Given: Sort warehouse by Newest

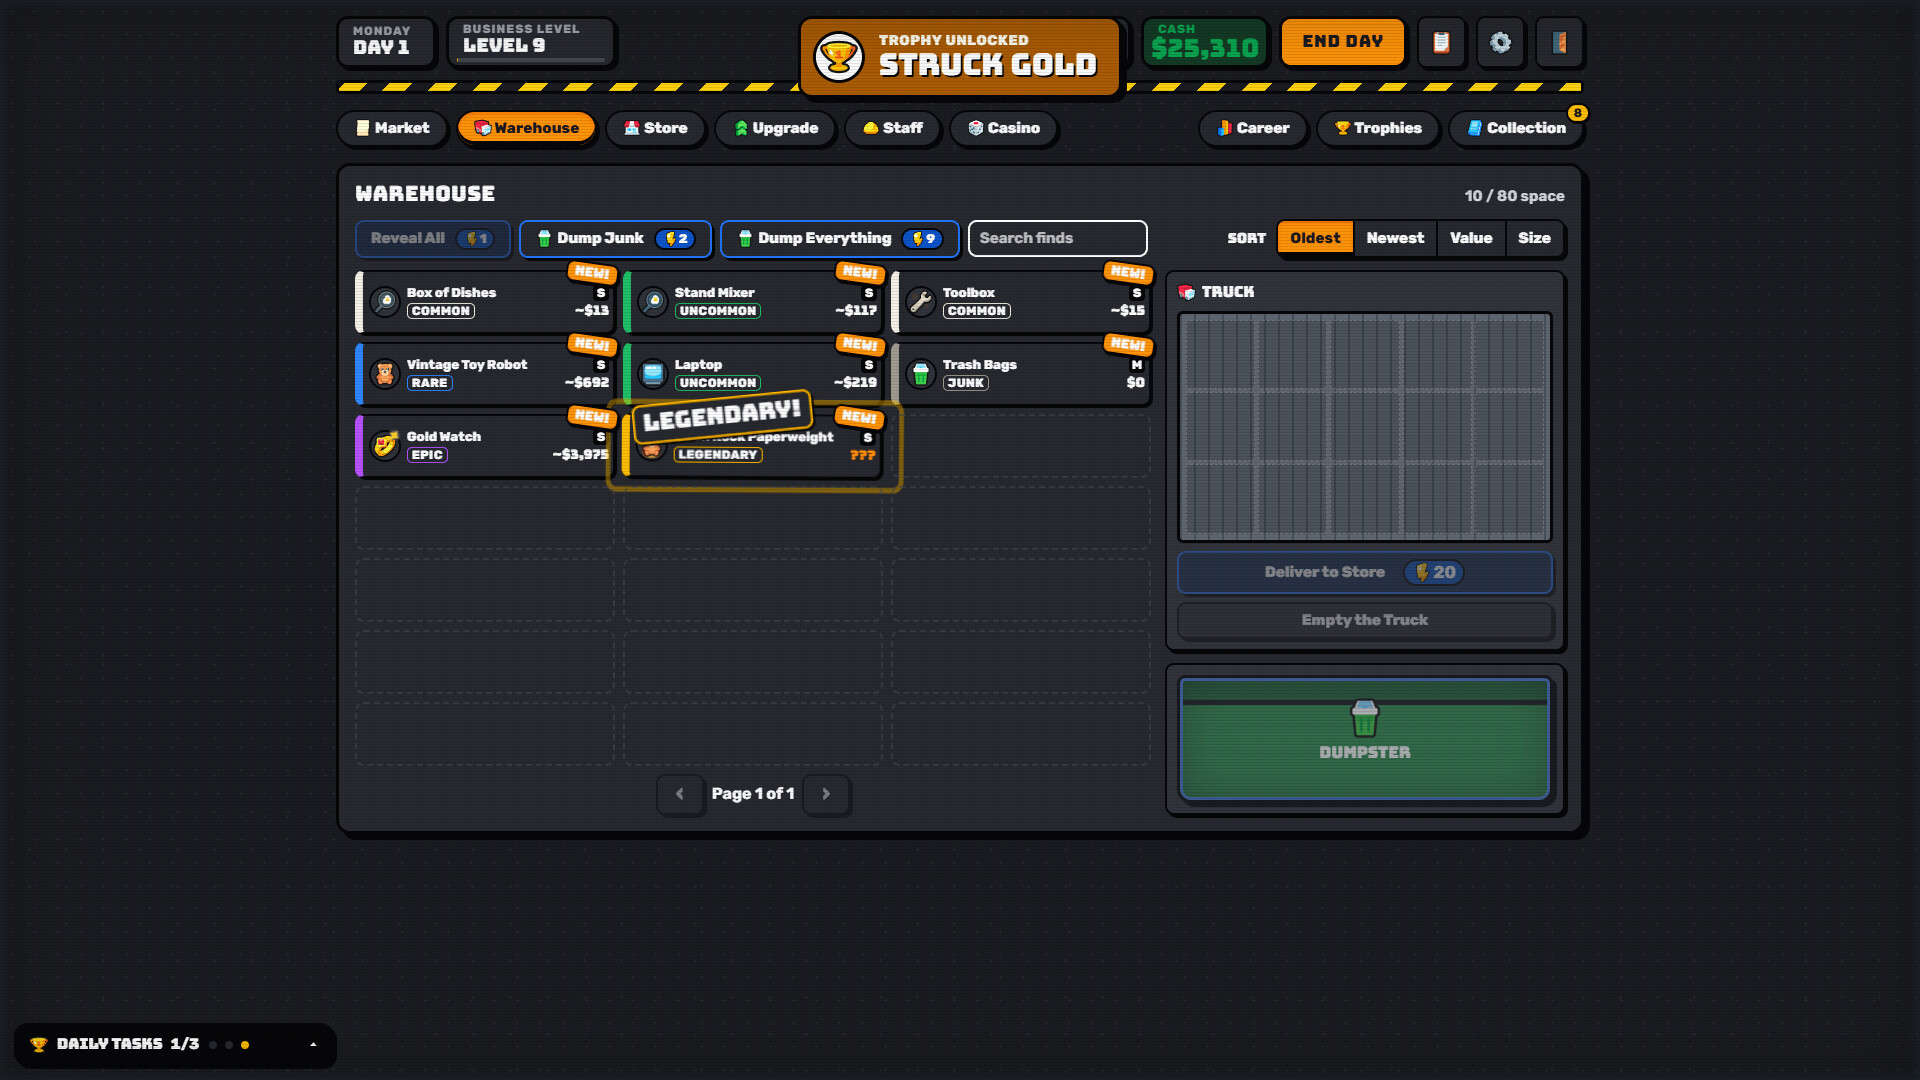Looking at the screenshot, I should pyautogui.click(x=1395, y=238).
